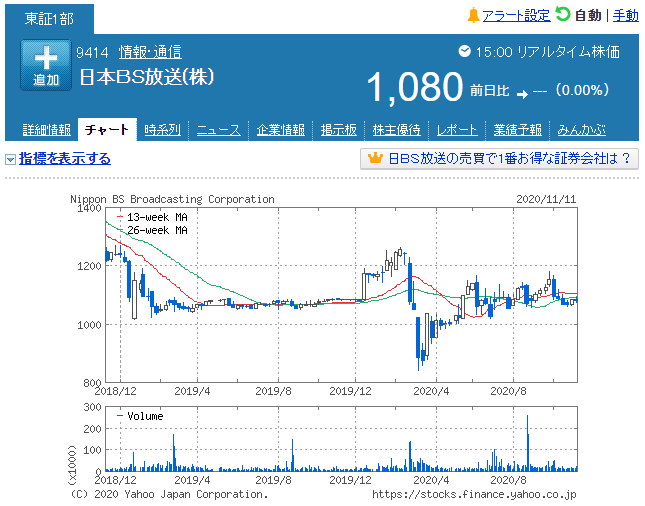
Task: Open the 時系列 tab
Action: pyautogui.click(x=162, y=130)
